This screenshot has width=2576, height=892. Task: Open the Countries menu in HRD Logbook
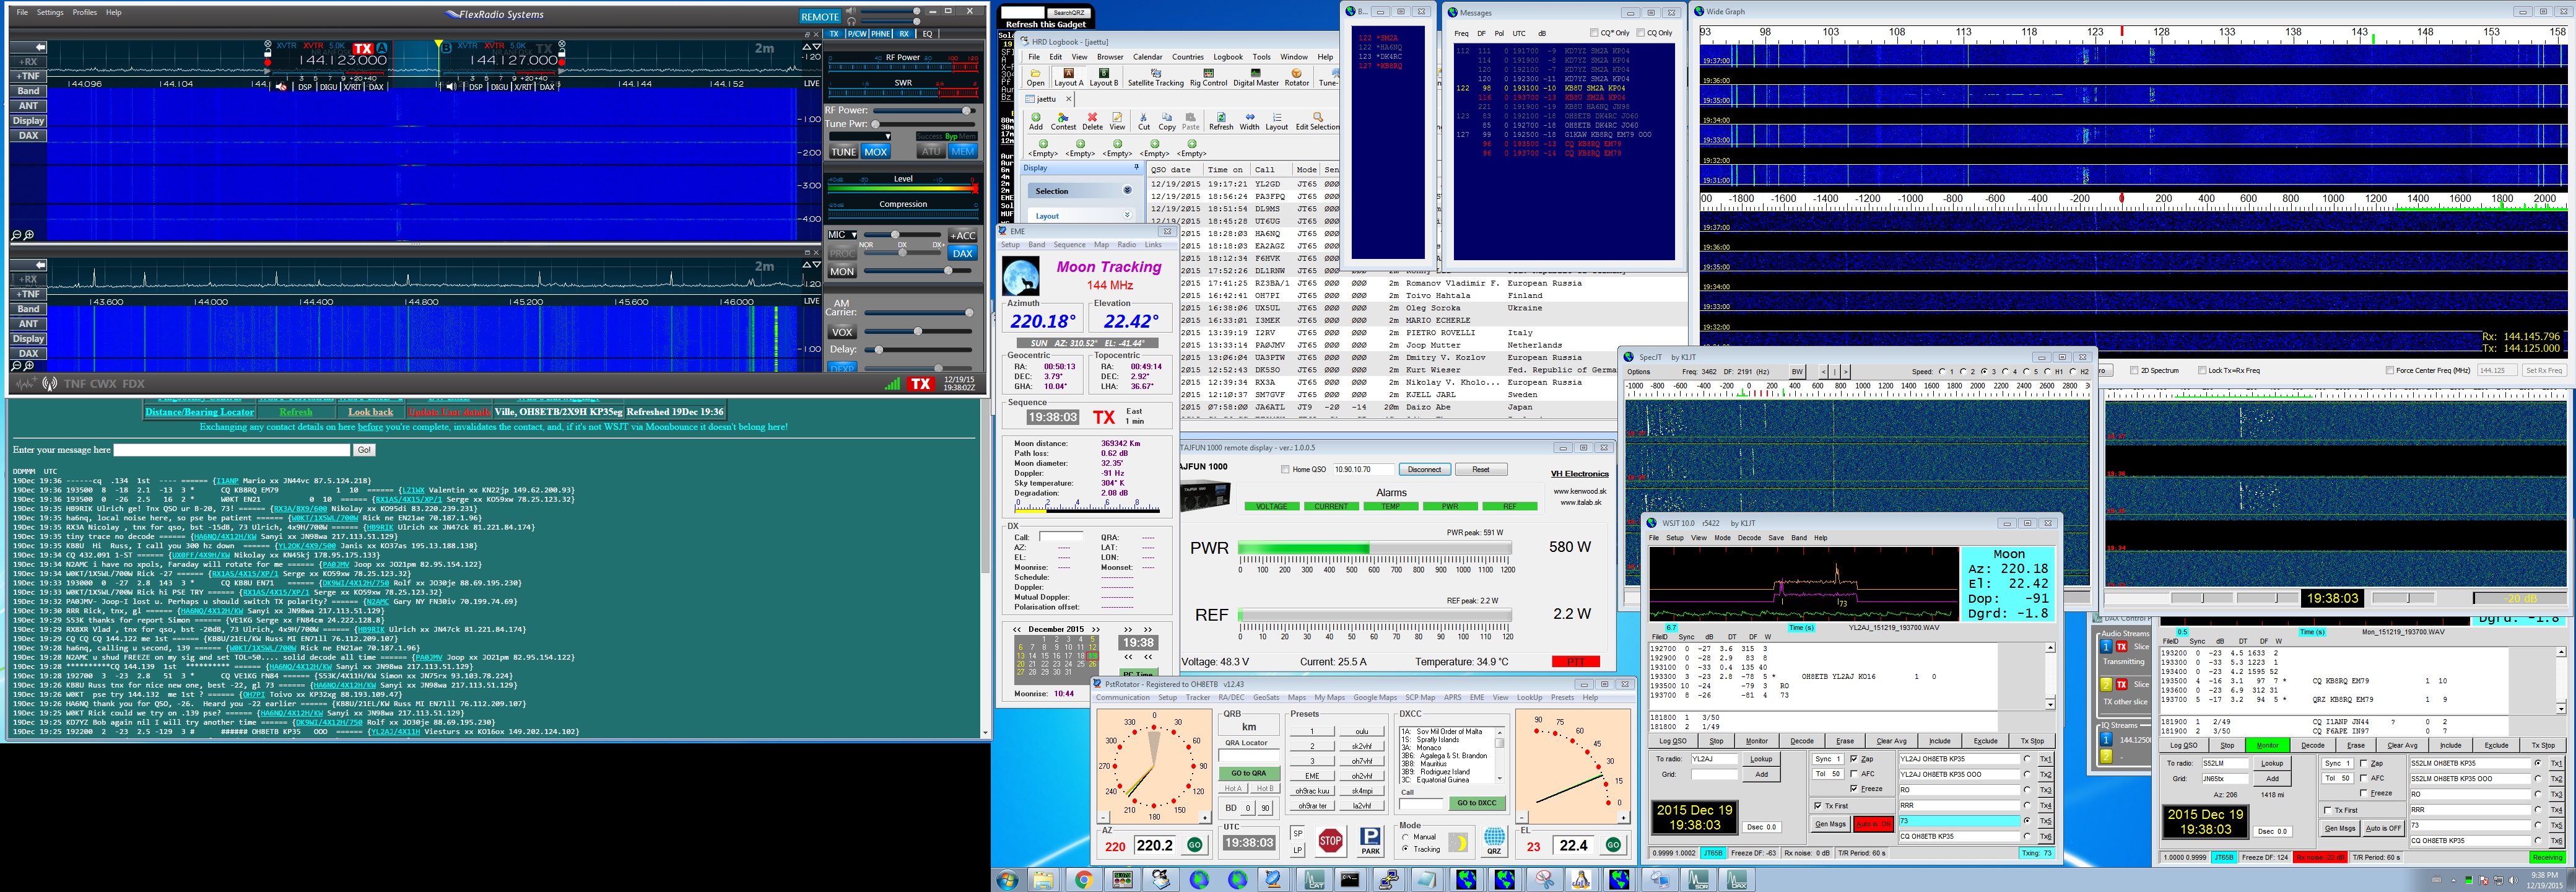click(x=1187, y=57)
